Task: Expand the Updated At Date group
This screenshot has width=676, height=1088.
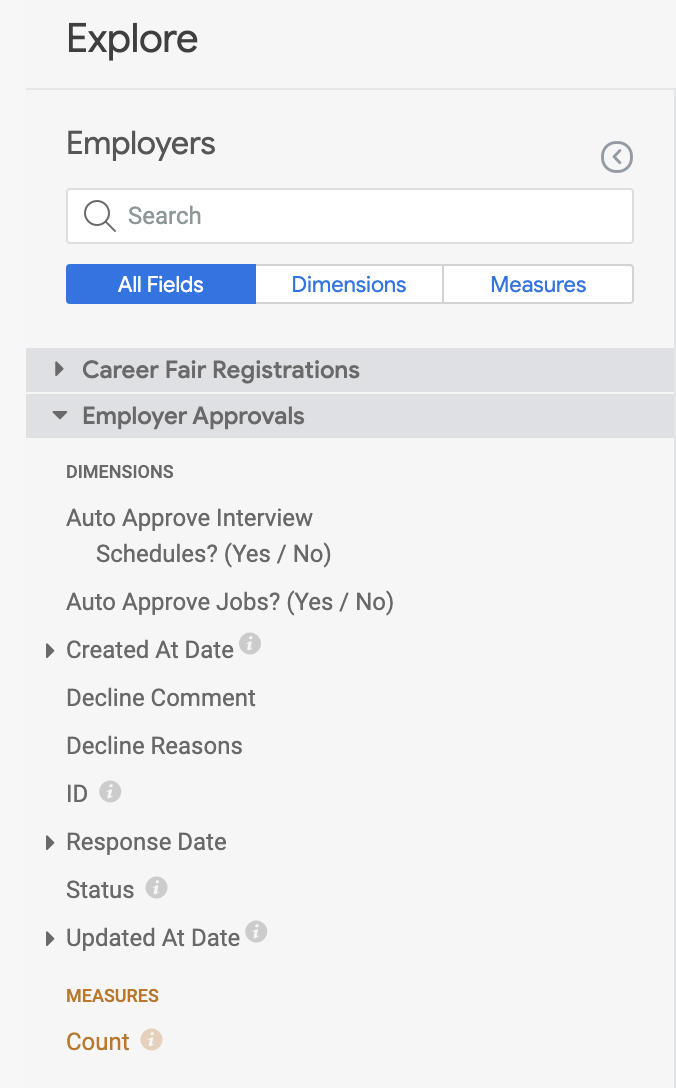Action: (x=51, y=939)
